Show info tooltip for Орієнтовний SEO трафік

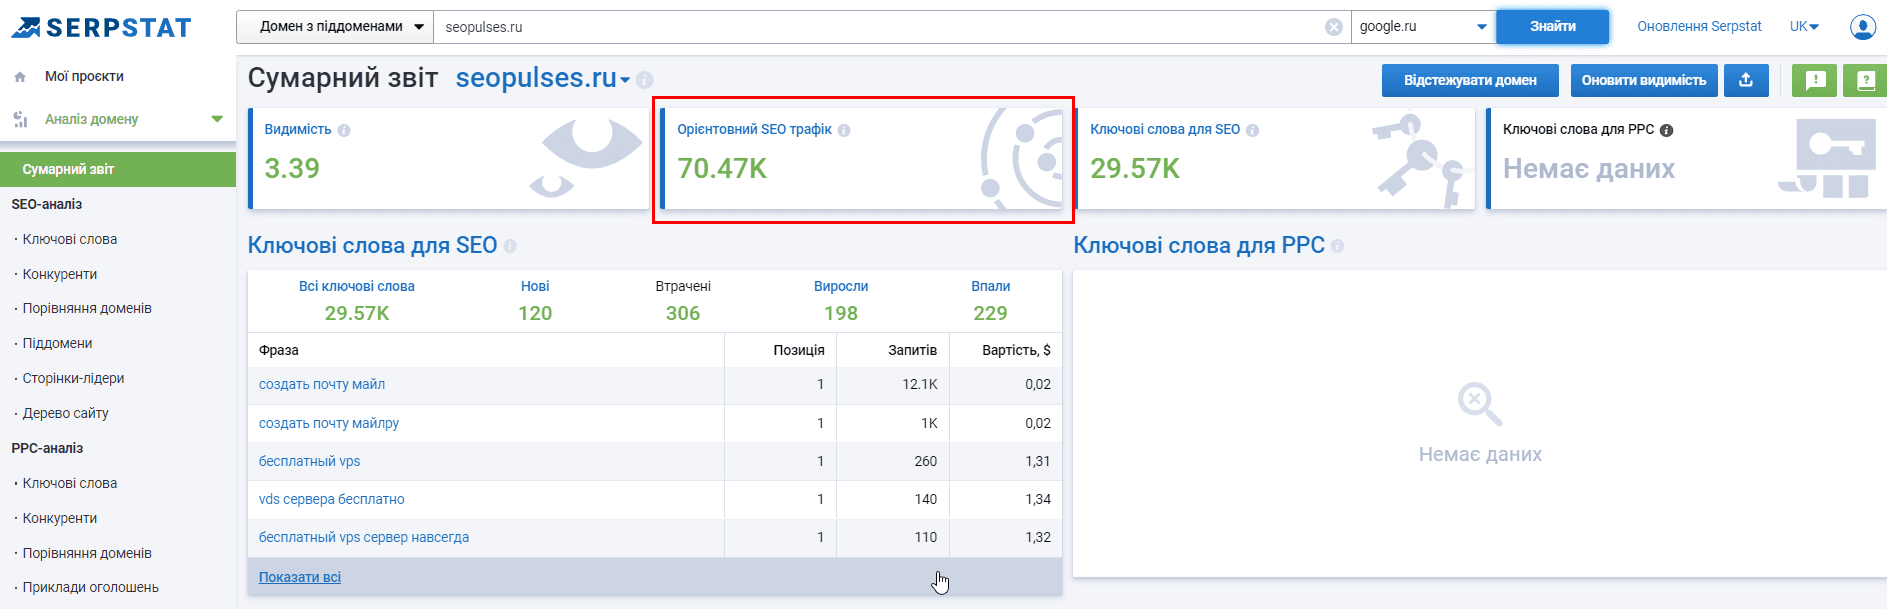tap(844, 130)
